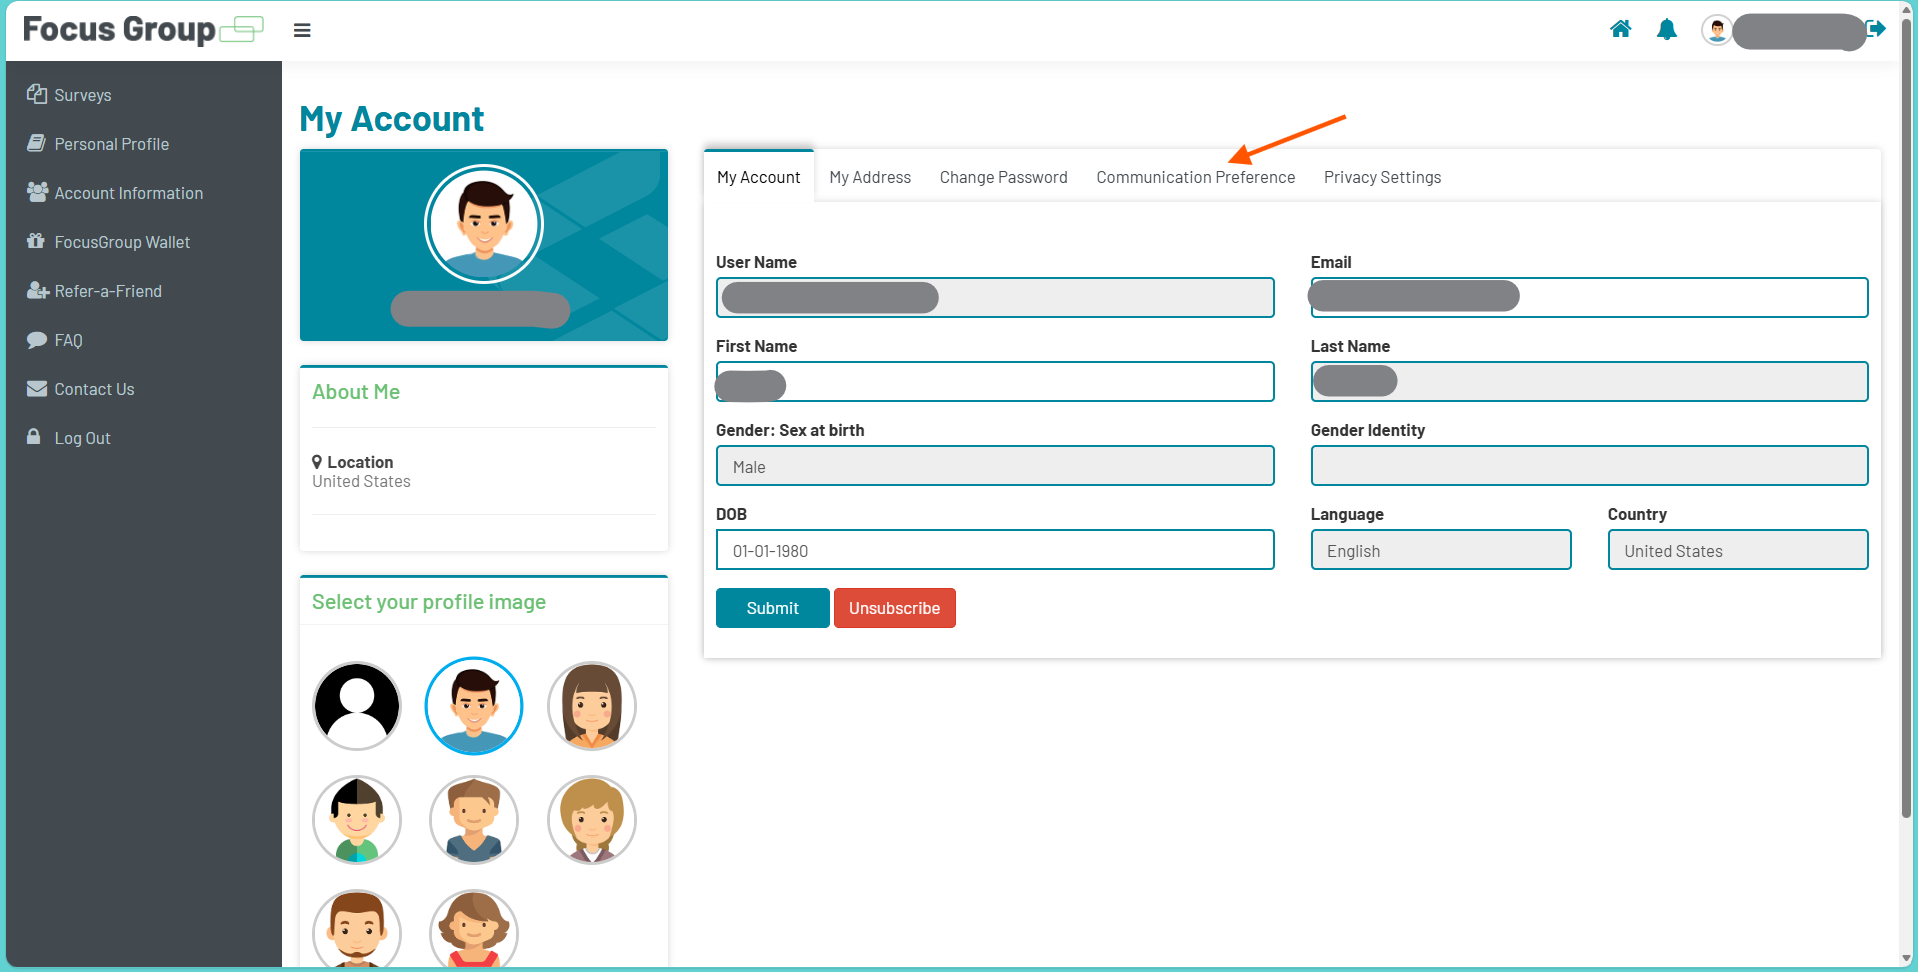Click the About Me heading

(356, 392)
